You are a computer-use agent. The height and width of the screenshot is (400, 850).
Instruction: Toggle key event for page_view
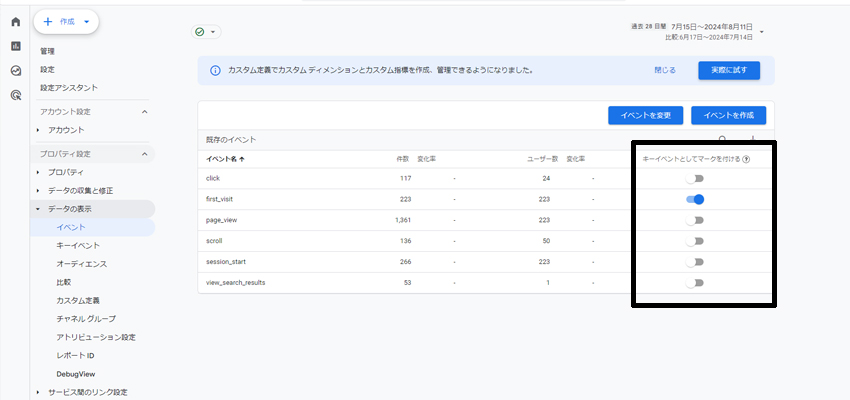694,220
